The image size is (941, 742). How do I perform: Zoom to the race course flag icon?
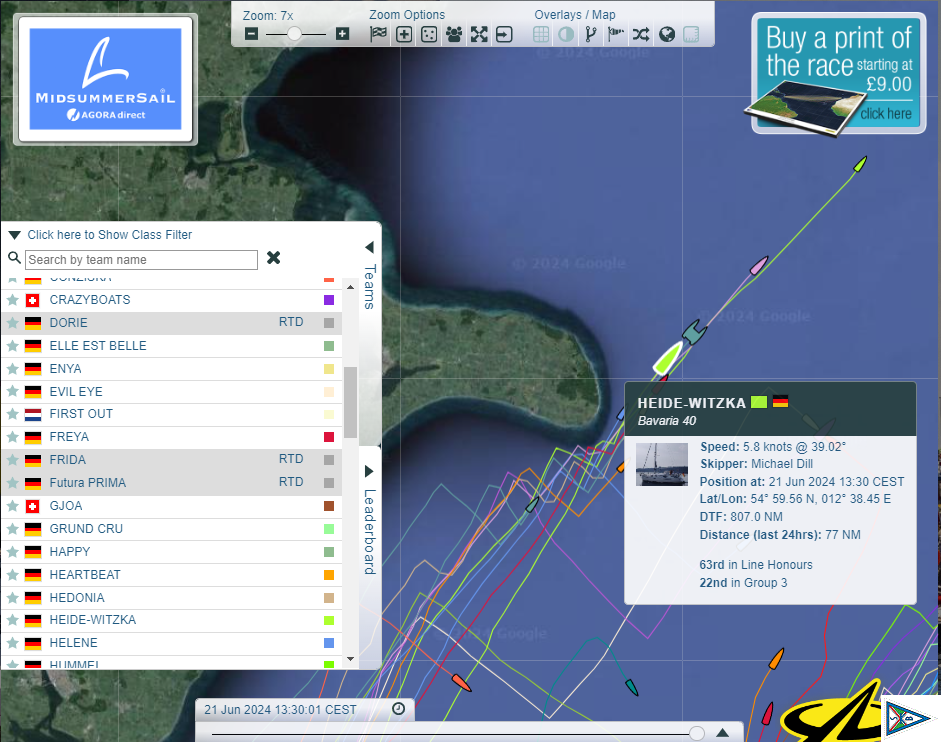378,34
